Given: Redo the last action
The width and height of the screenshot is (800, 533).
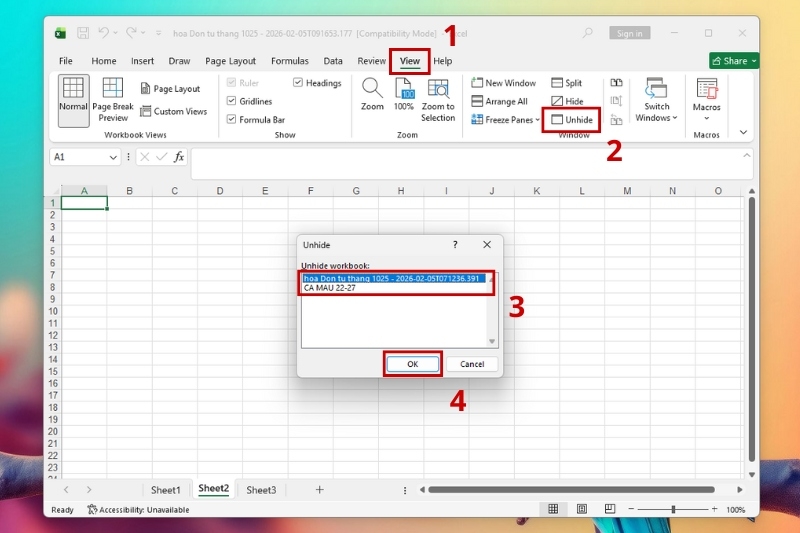Looking at the screenshot, I should pos(131,33).
